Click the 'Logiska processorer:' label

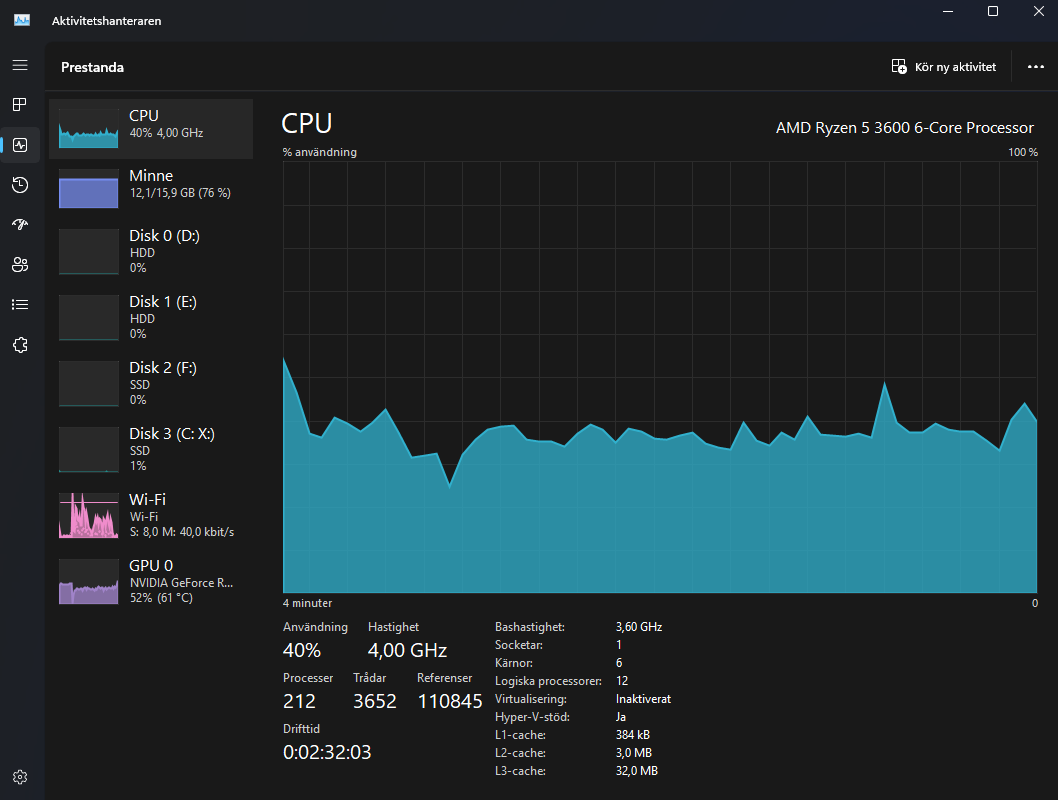[x=548, y=681]
